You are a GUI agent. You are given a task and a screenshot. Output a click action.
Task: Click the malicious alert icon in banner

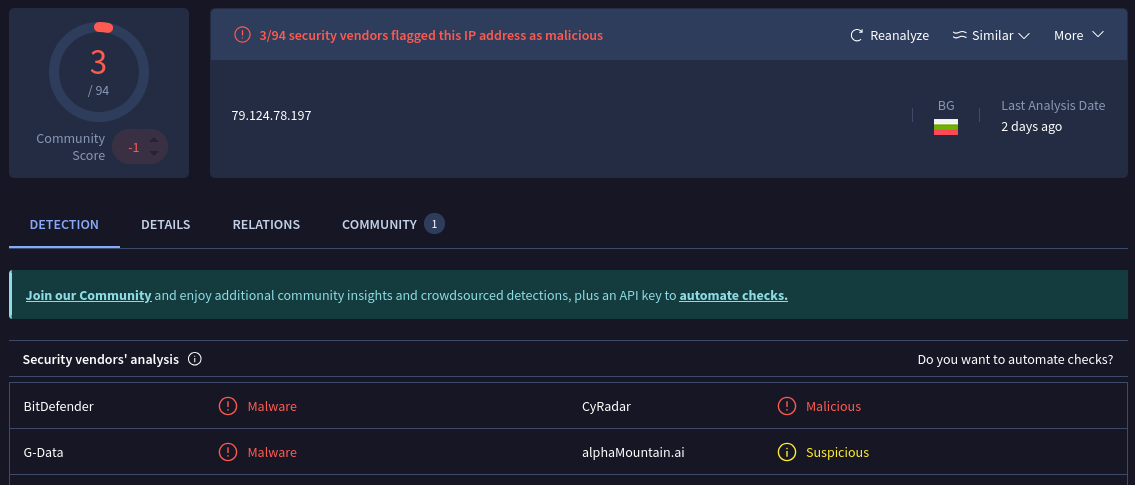tap(242, 35)
